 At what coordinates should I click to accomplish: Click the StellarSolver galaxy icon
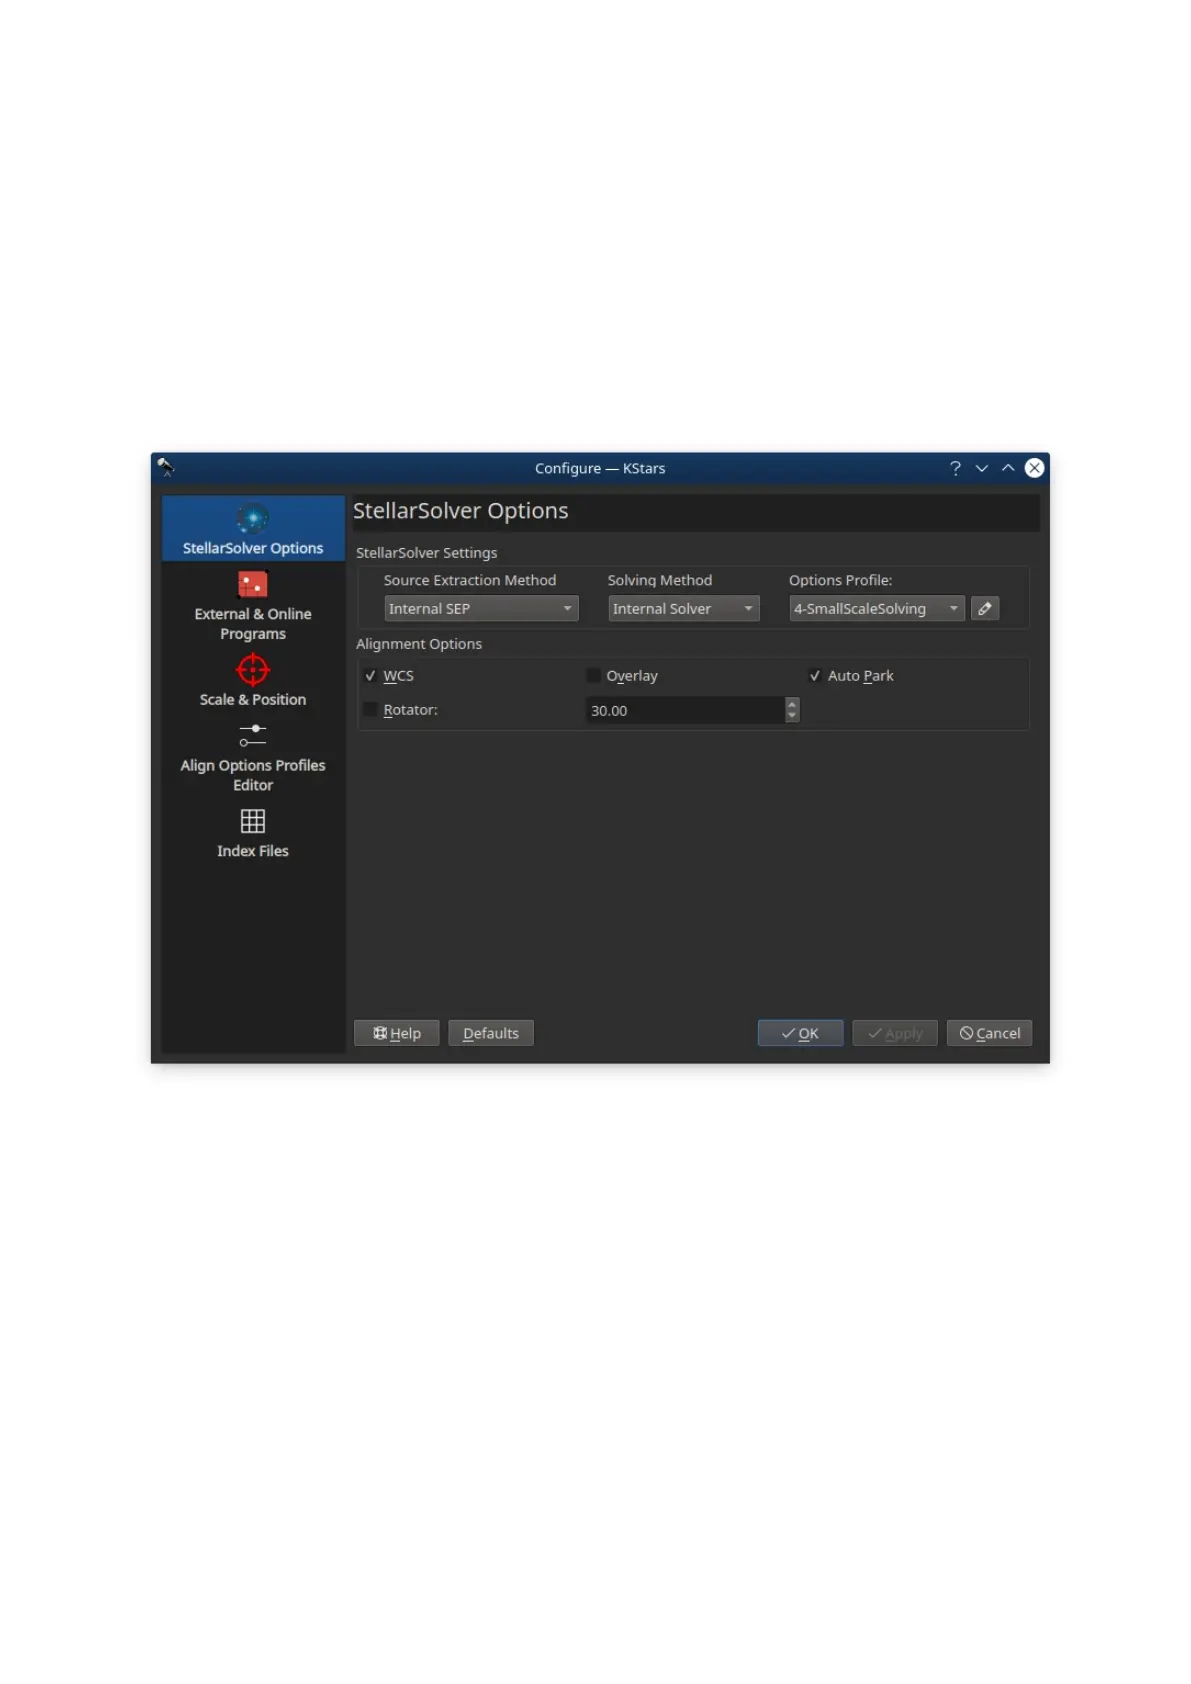tap(252, 518)
